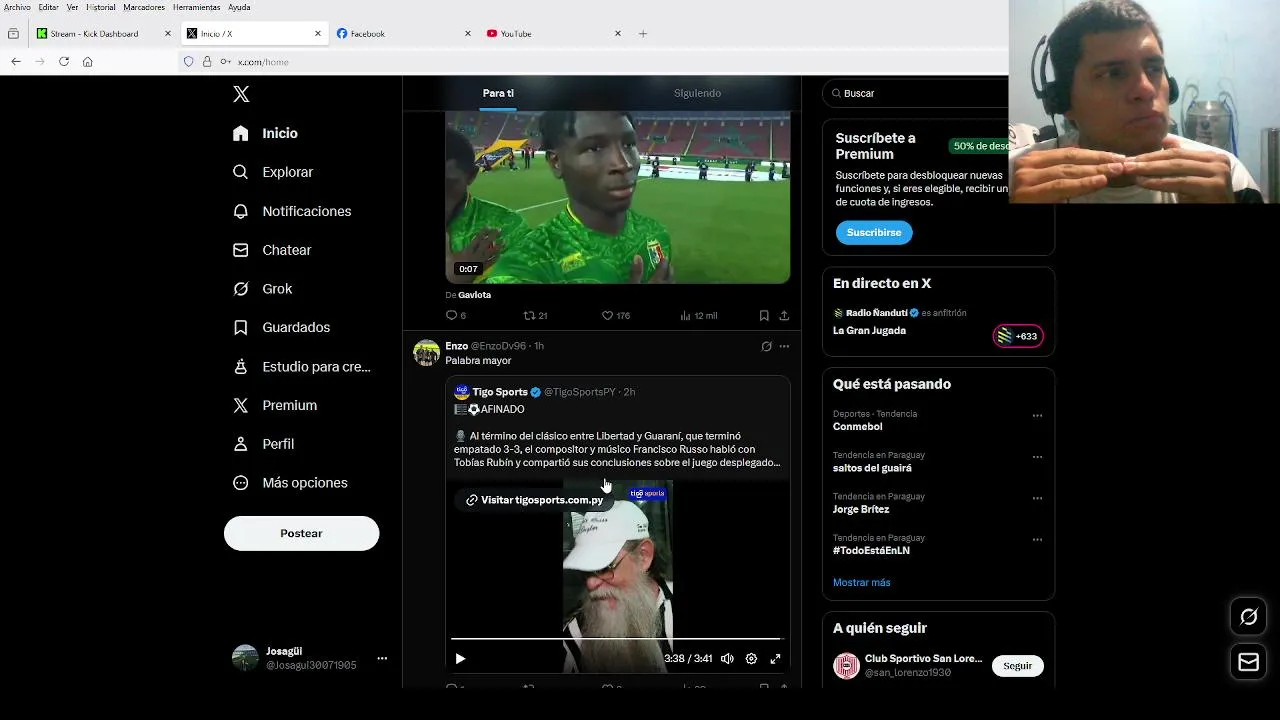Open Conmebol trend
Screen dimensions: 1280x720
tap(857, 426)
